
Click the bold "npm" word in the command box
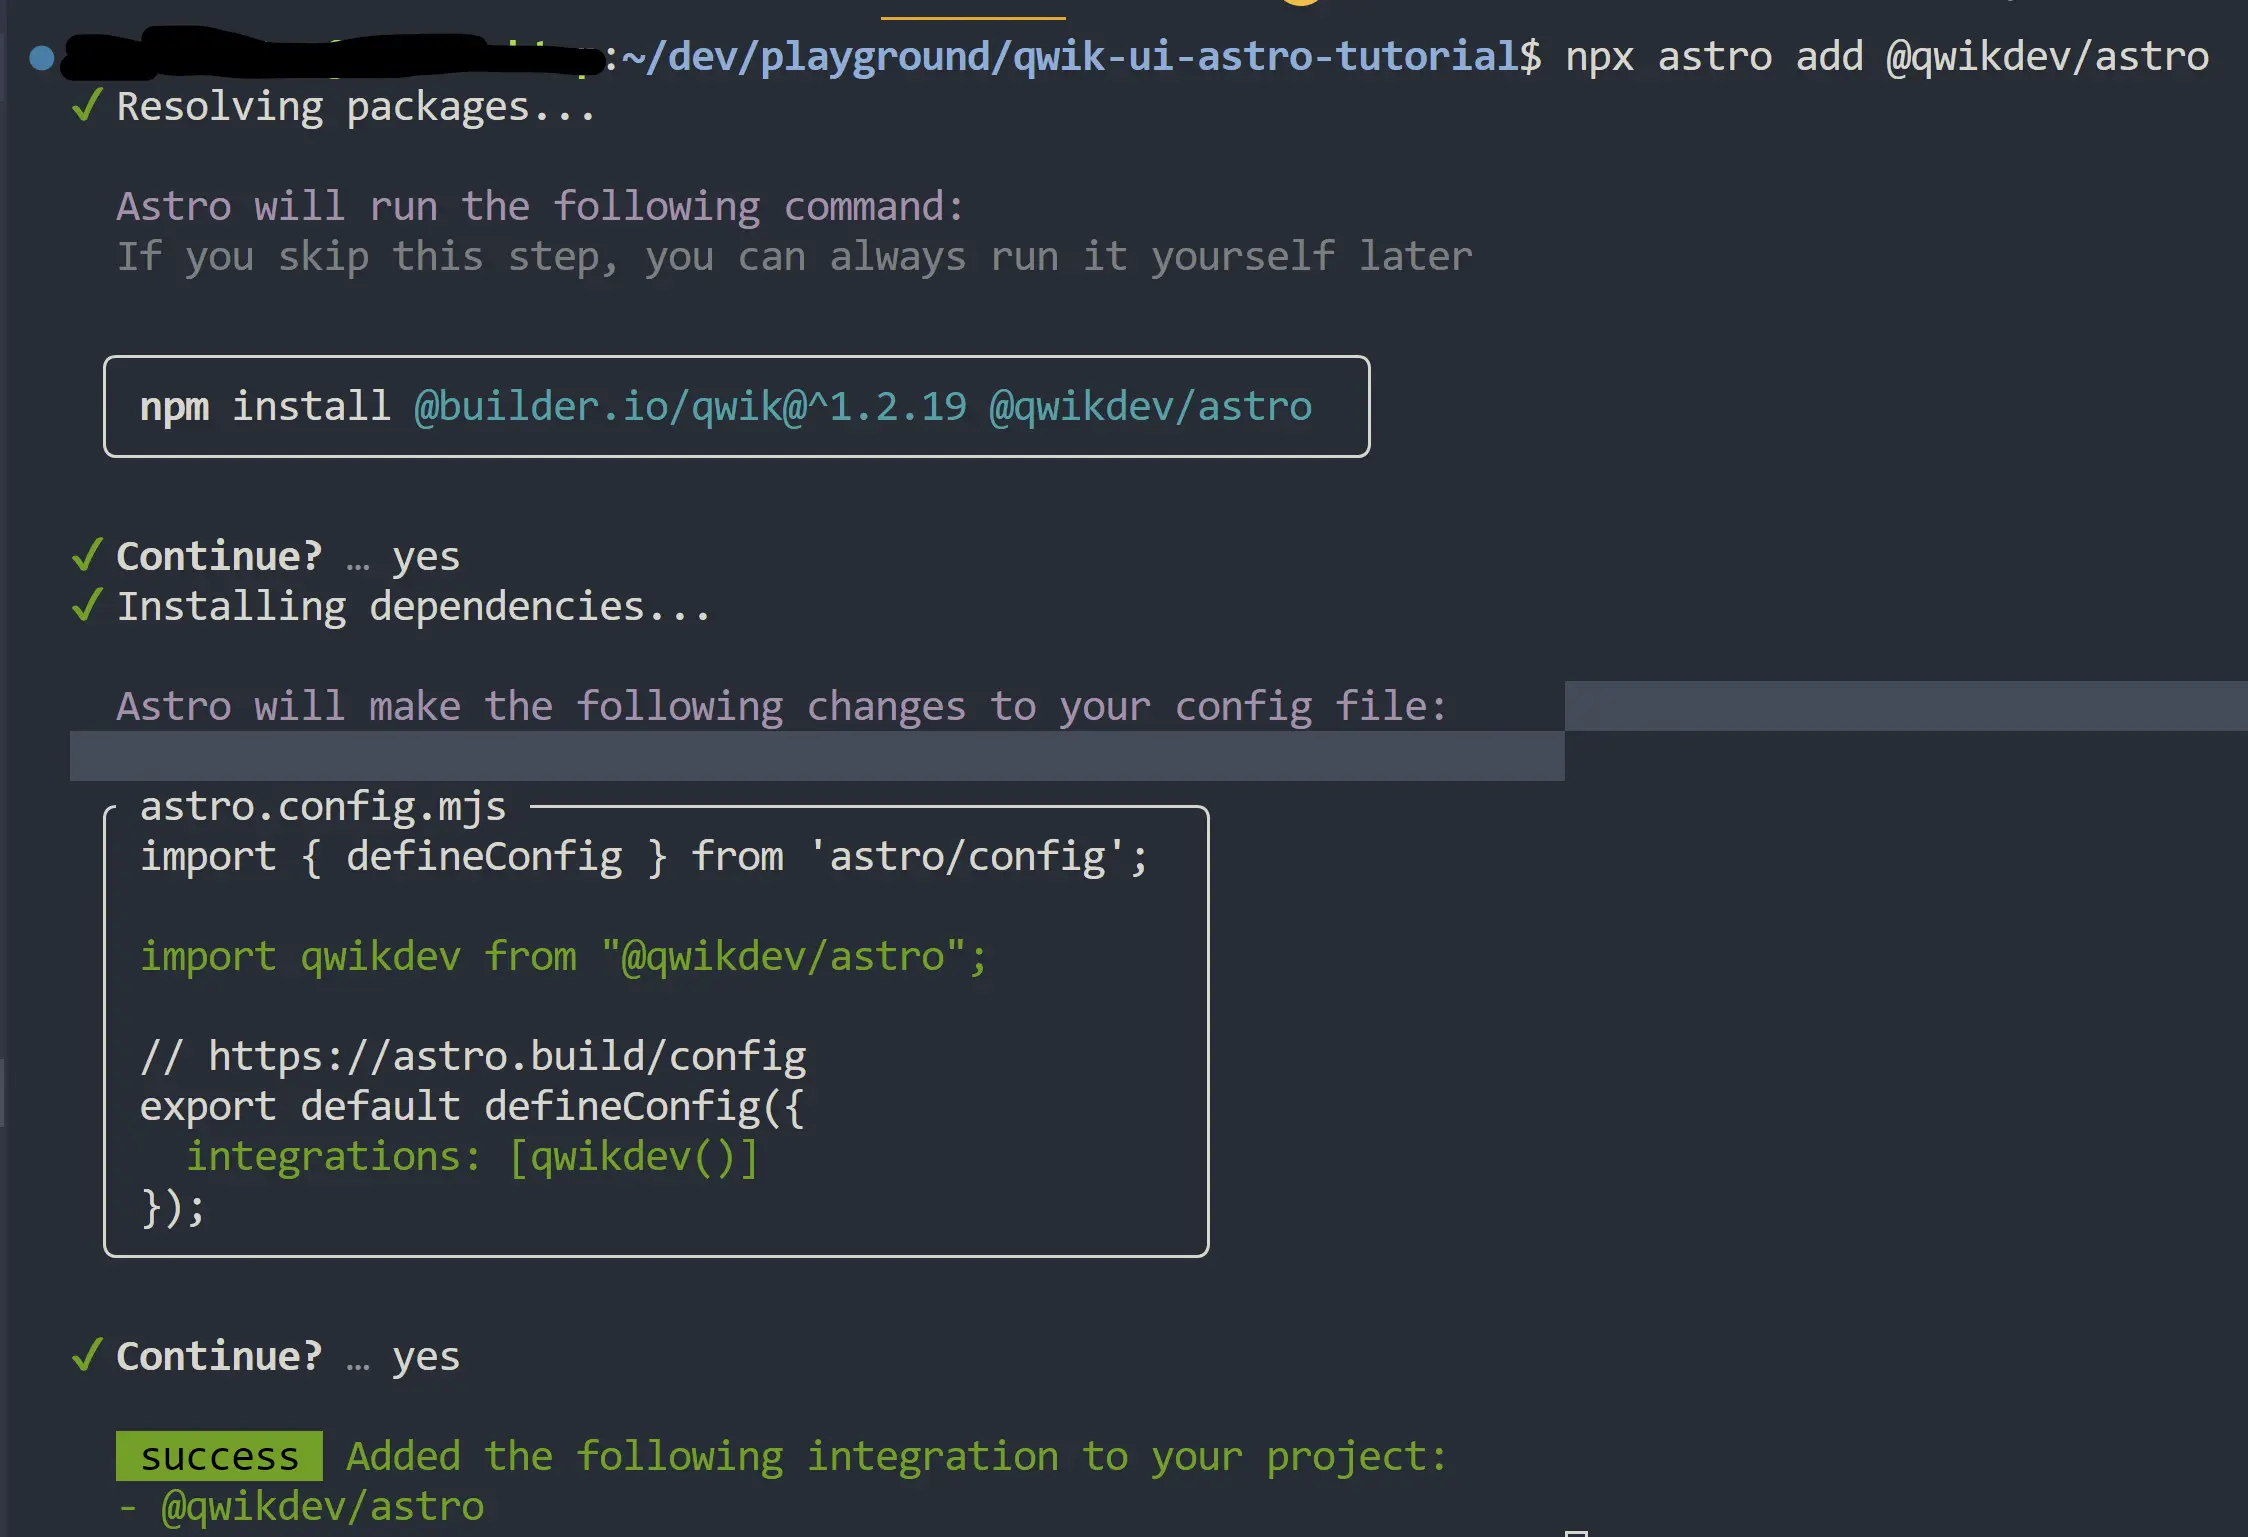pos(174,406)
